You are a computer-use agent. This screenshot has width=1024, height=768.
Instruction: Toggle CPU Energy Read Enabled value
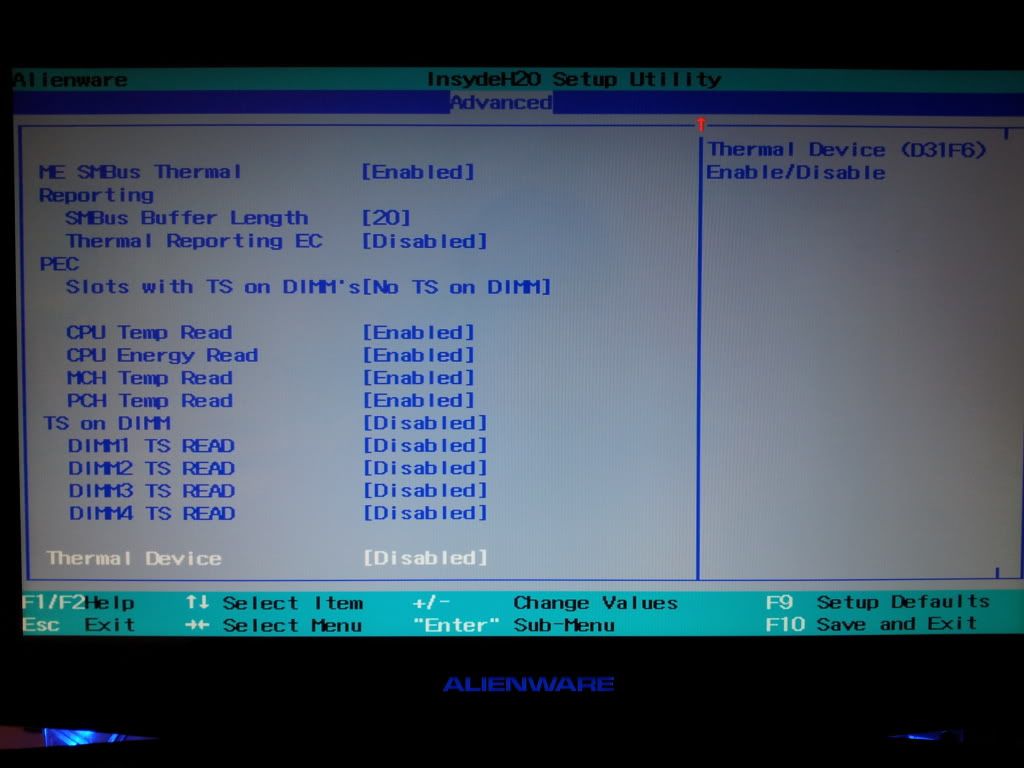pyautogui.click(x=418, y=355)
